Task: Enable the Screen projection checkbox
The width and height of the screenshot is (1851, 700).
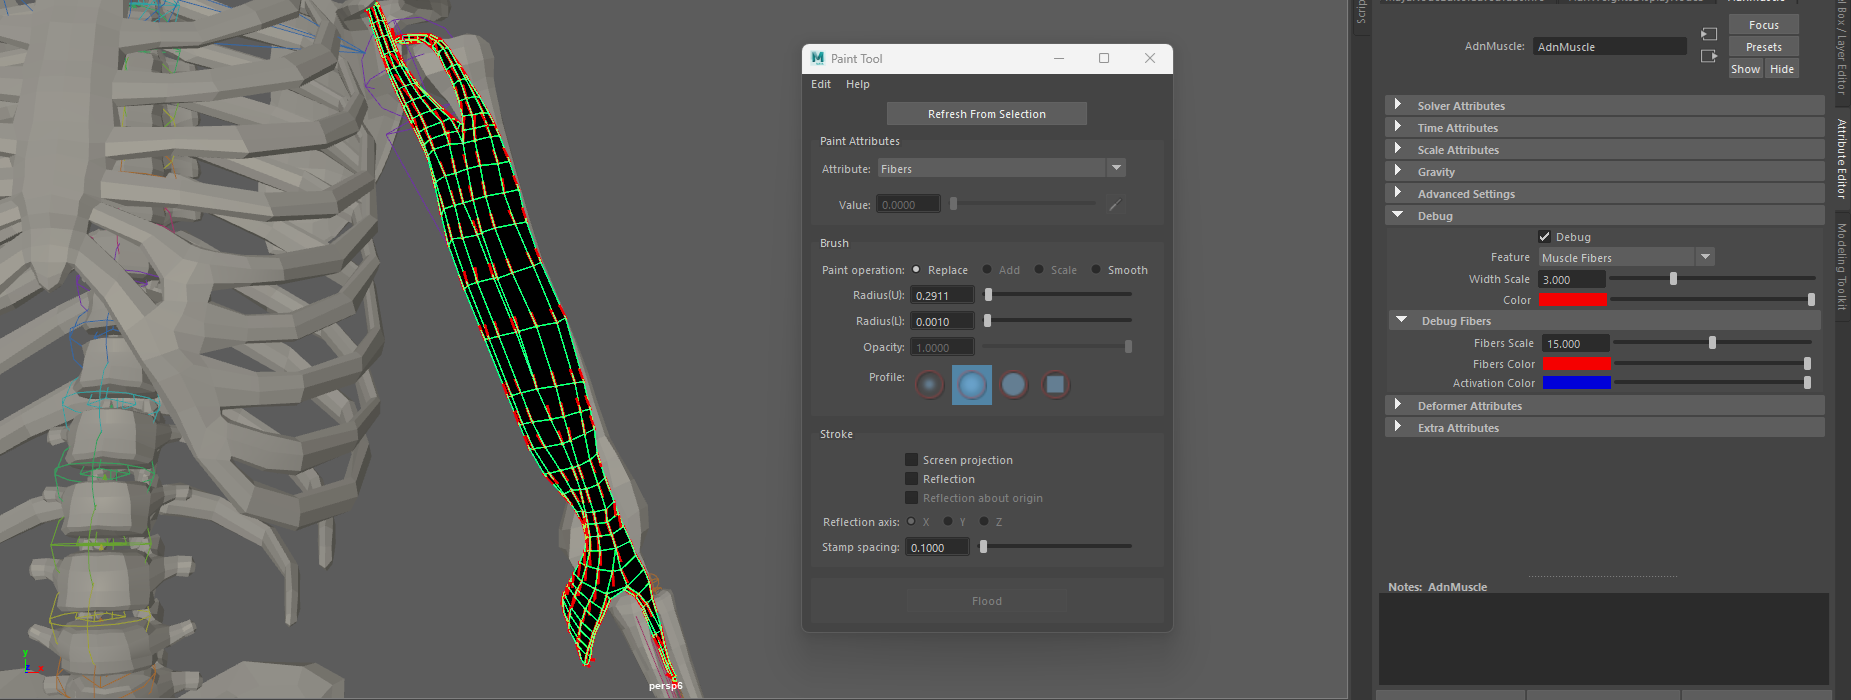Action: 911,460
